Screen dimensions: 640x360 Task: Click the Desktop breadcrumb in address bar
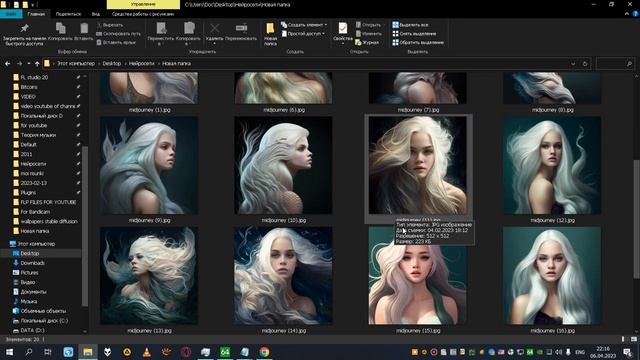point(111,64)
